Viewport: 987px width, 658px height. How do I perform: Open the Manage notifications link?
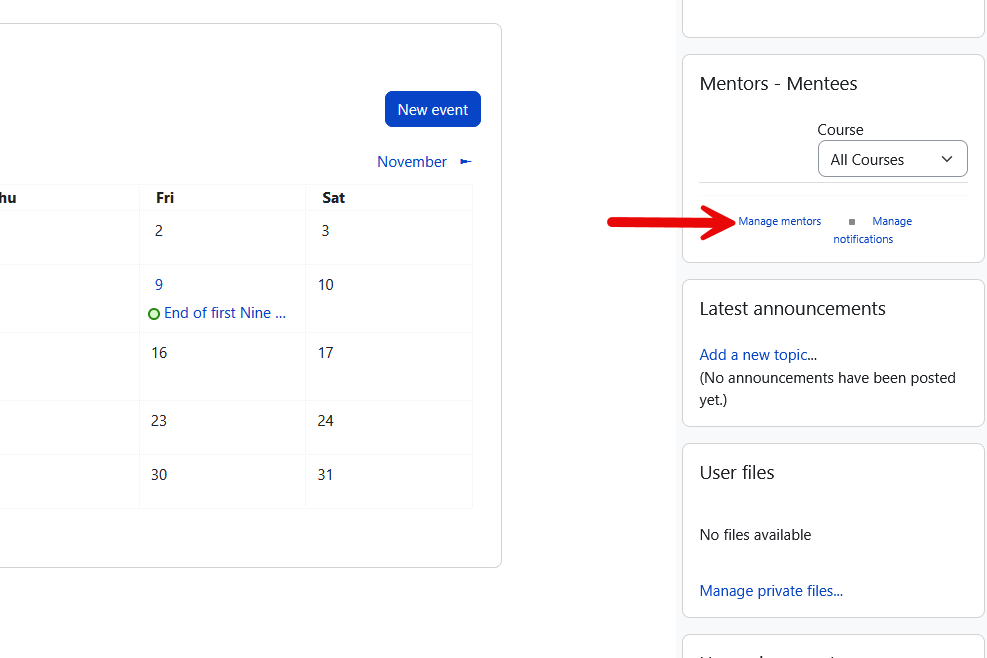tap(872, 230)
